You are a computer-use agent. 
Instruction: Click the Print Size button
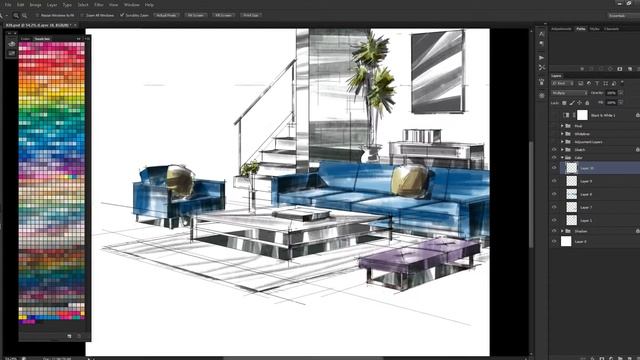(x=251, y=16)
